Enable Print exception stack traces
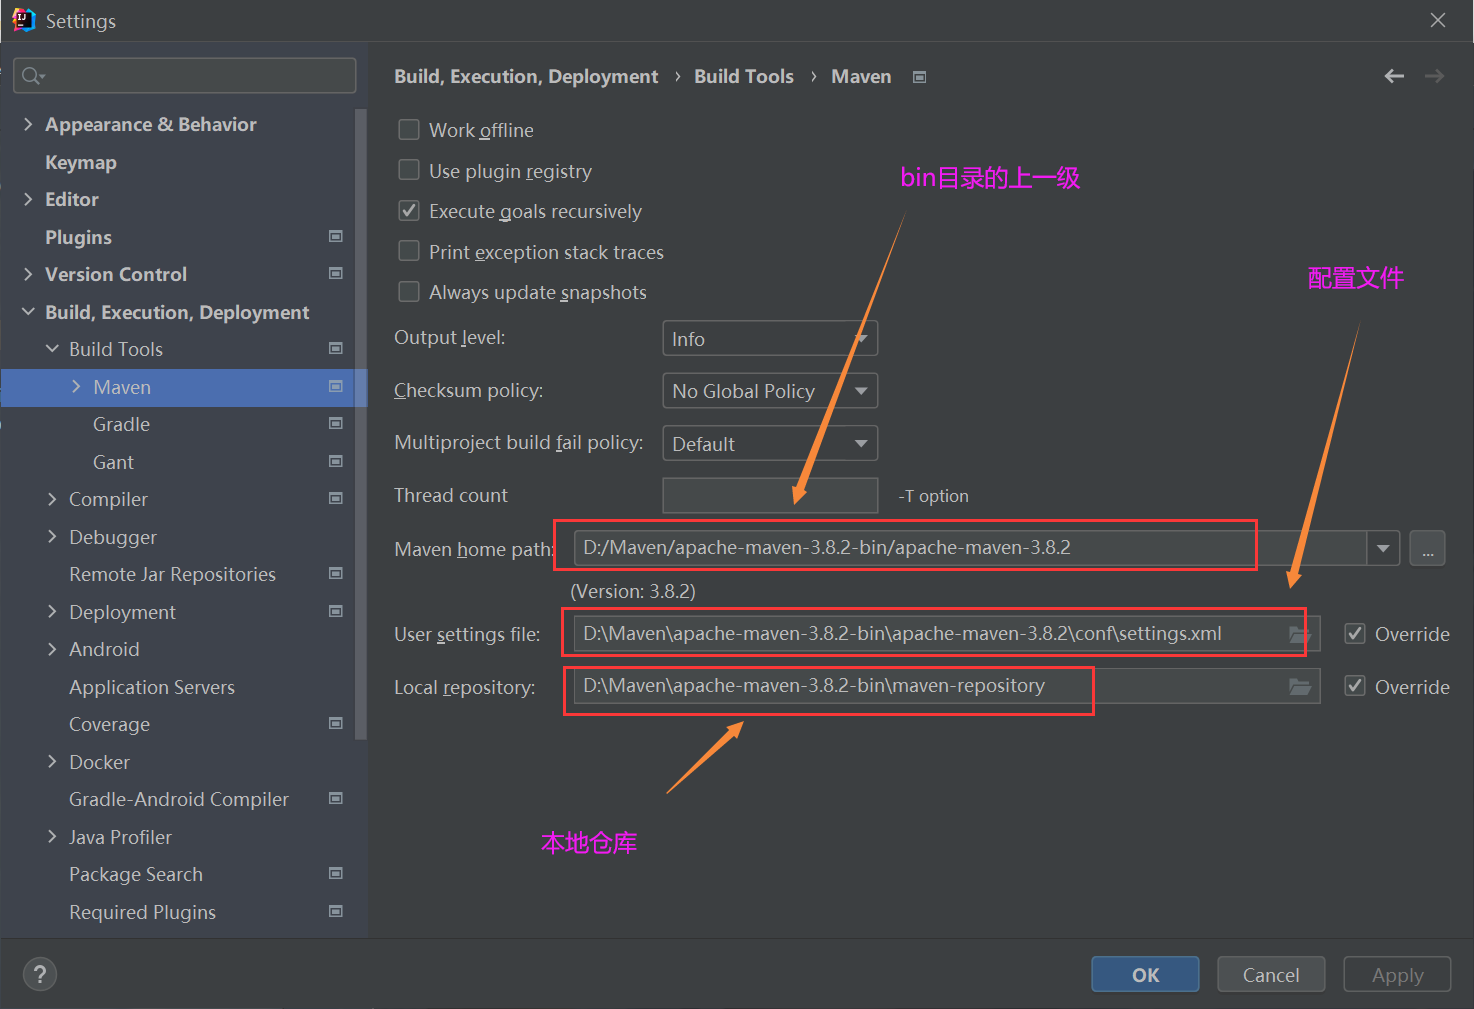The height and width of the screenshot is (1009, 1474). [409, 251]
